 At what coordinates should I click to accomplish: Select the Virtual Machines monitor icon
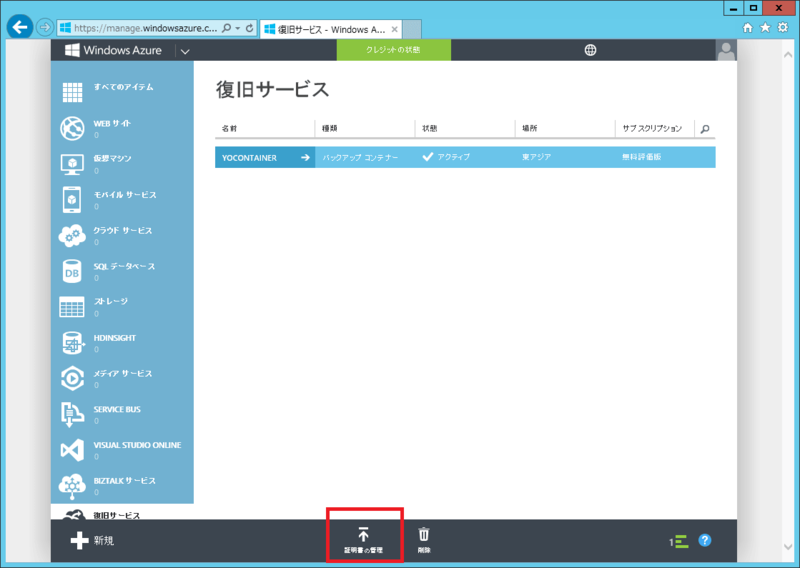pyautogui.click(x=72, y=164)
